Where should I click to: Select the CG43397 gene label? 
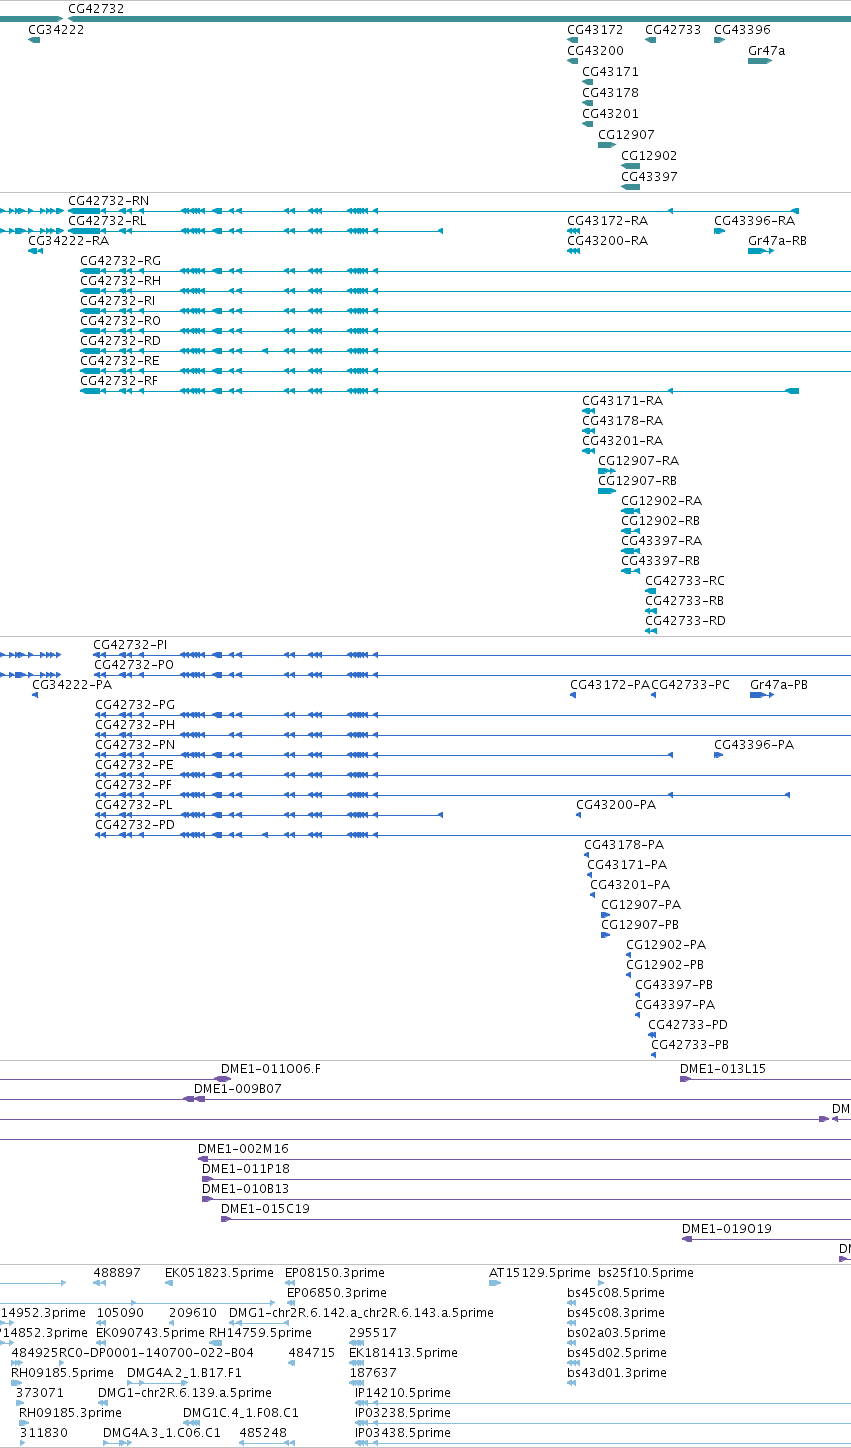click(x=649, y=177)
